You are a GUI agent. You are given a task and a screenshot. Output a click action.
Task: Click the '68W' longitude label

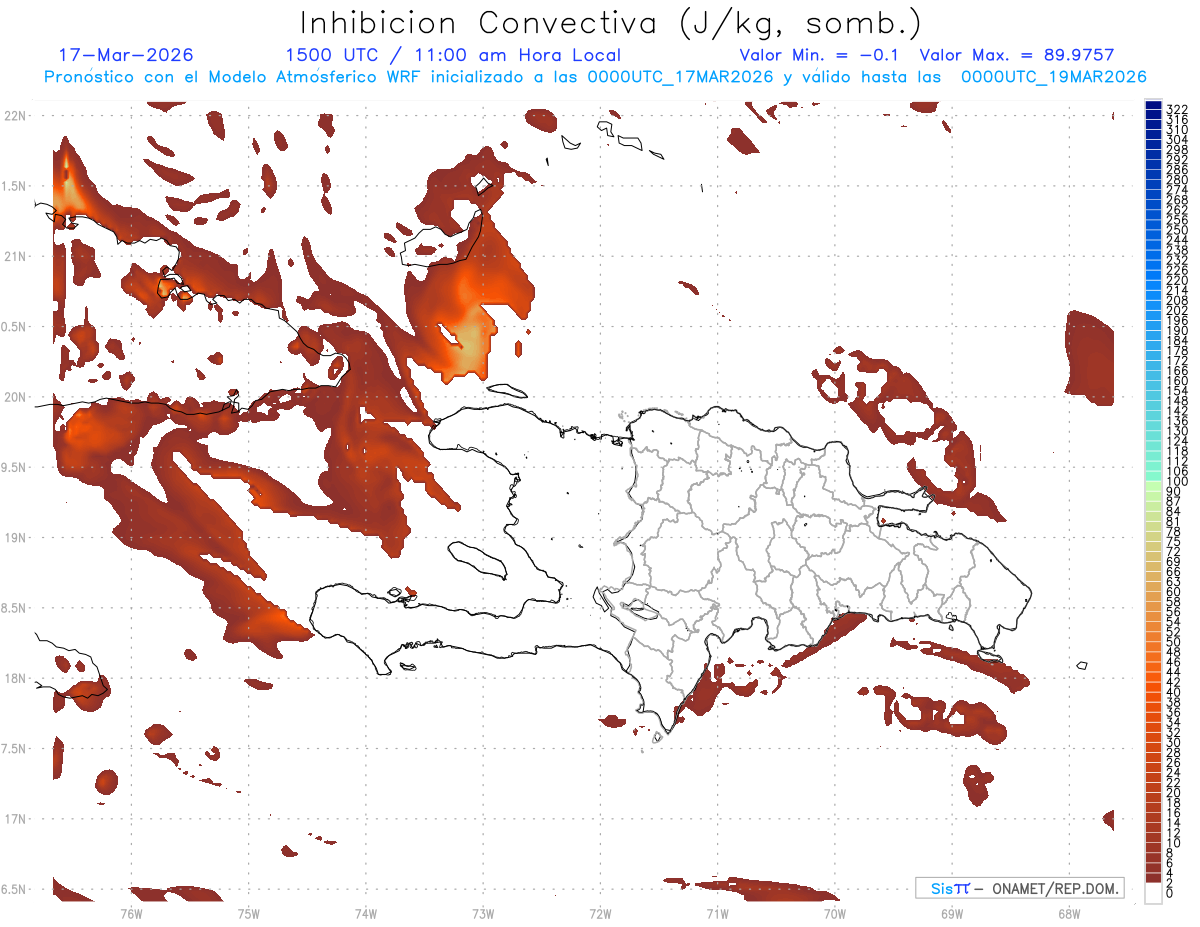tap(1069, 913)
